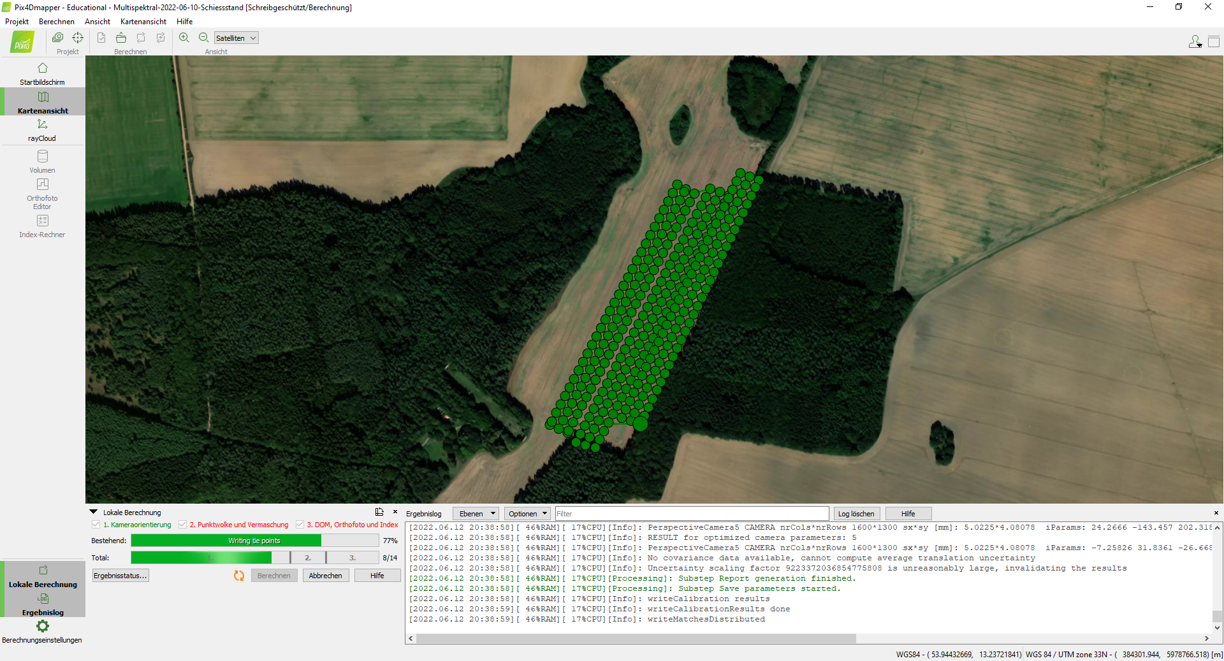Click the zoom in magnifier icon
Viewport: 1224px width, 661px height.
tap(184, 38)
